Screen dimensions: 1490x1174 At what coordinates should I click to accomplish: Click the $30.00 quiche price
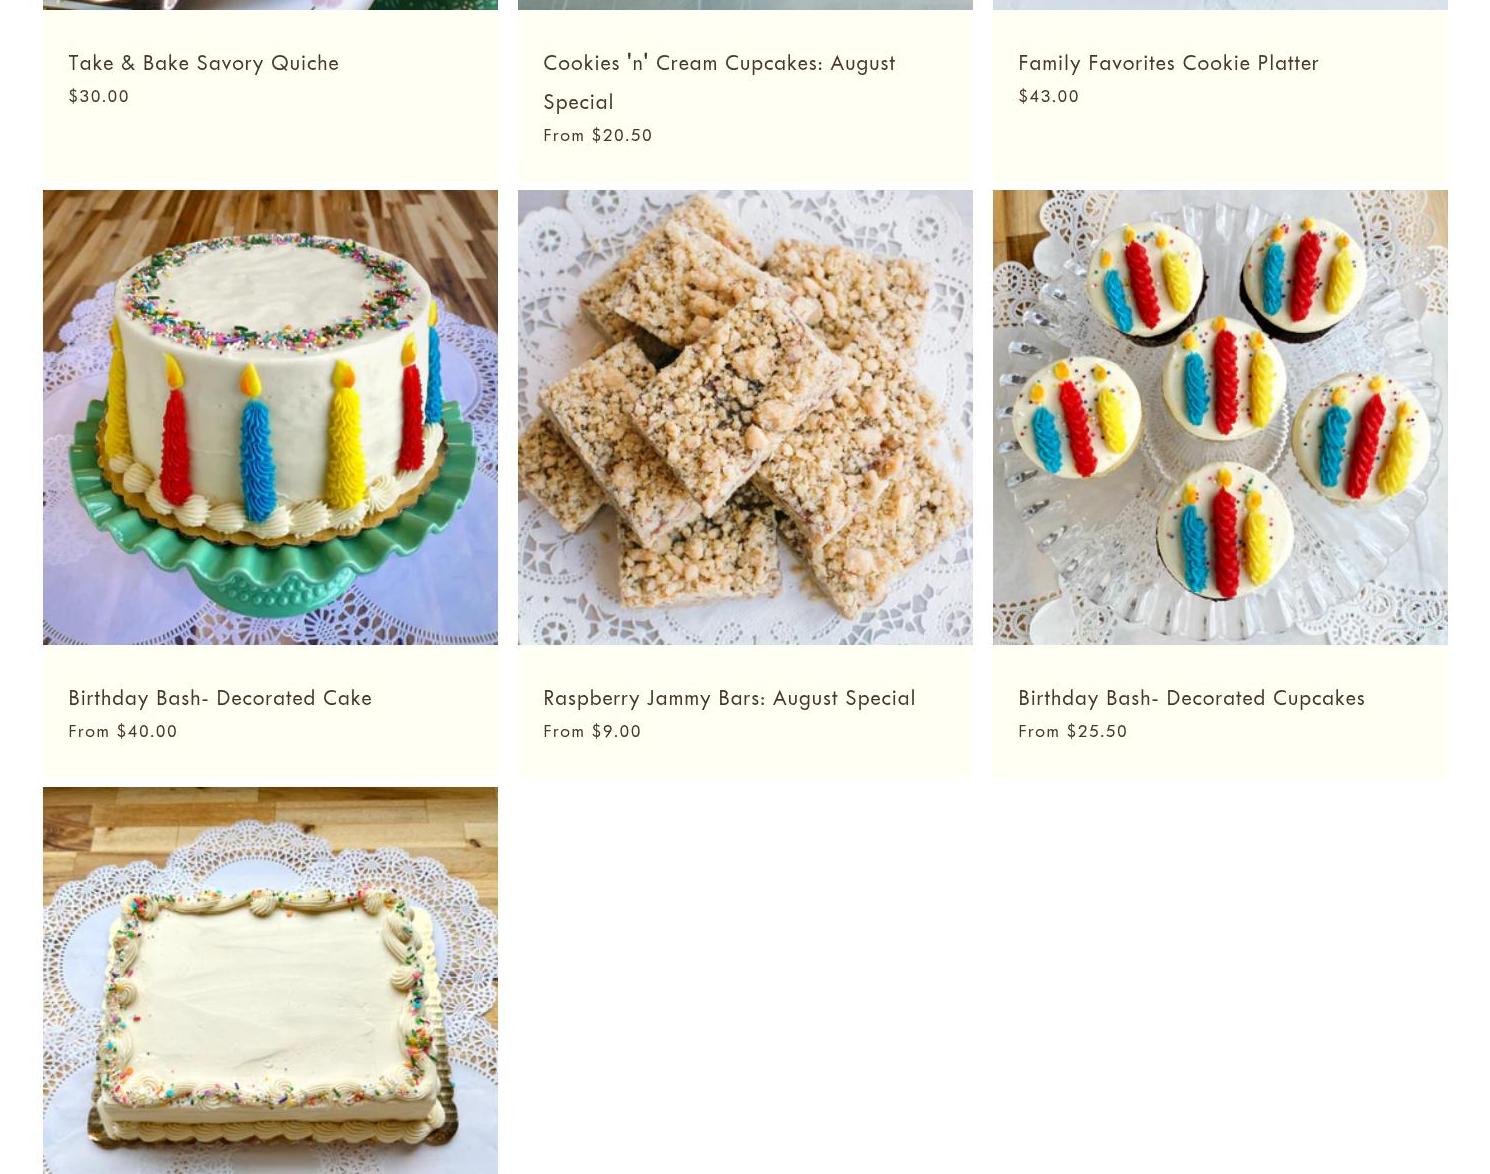[x=99, y=96]
